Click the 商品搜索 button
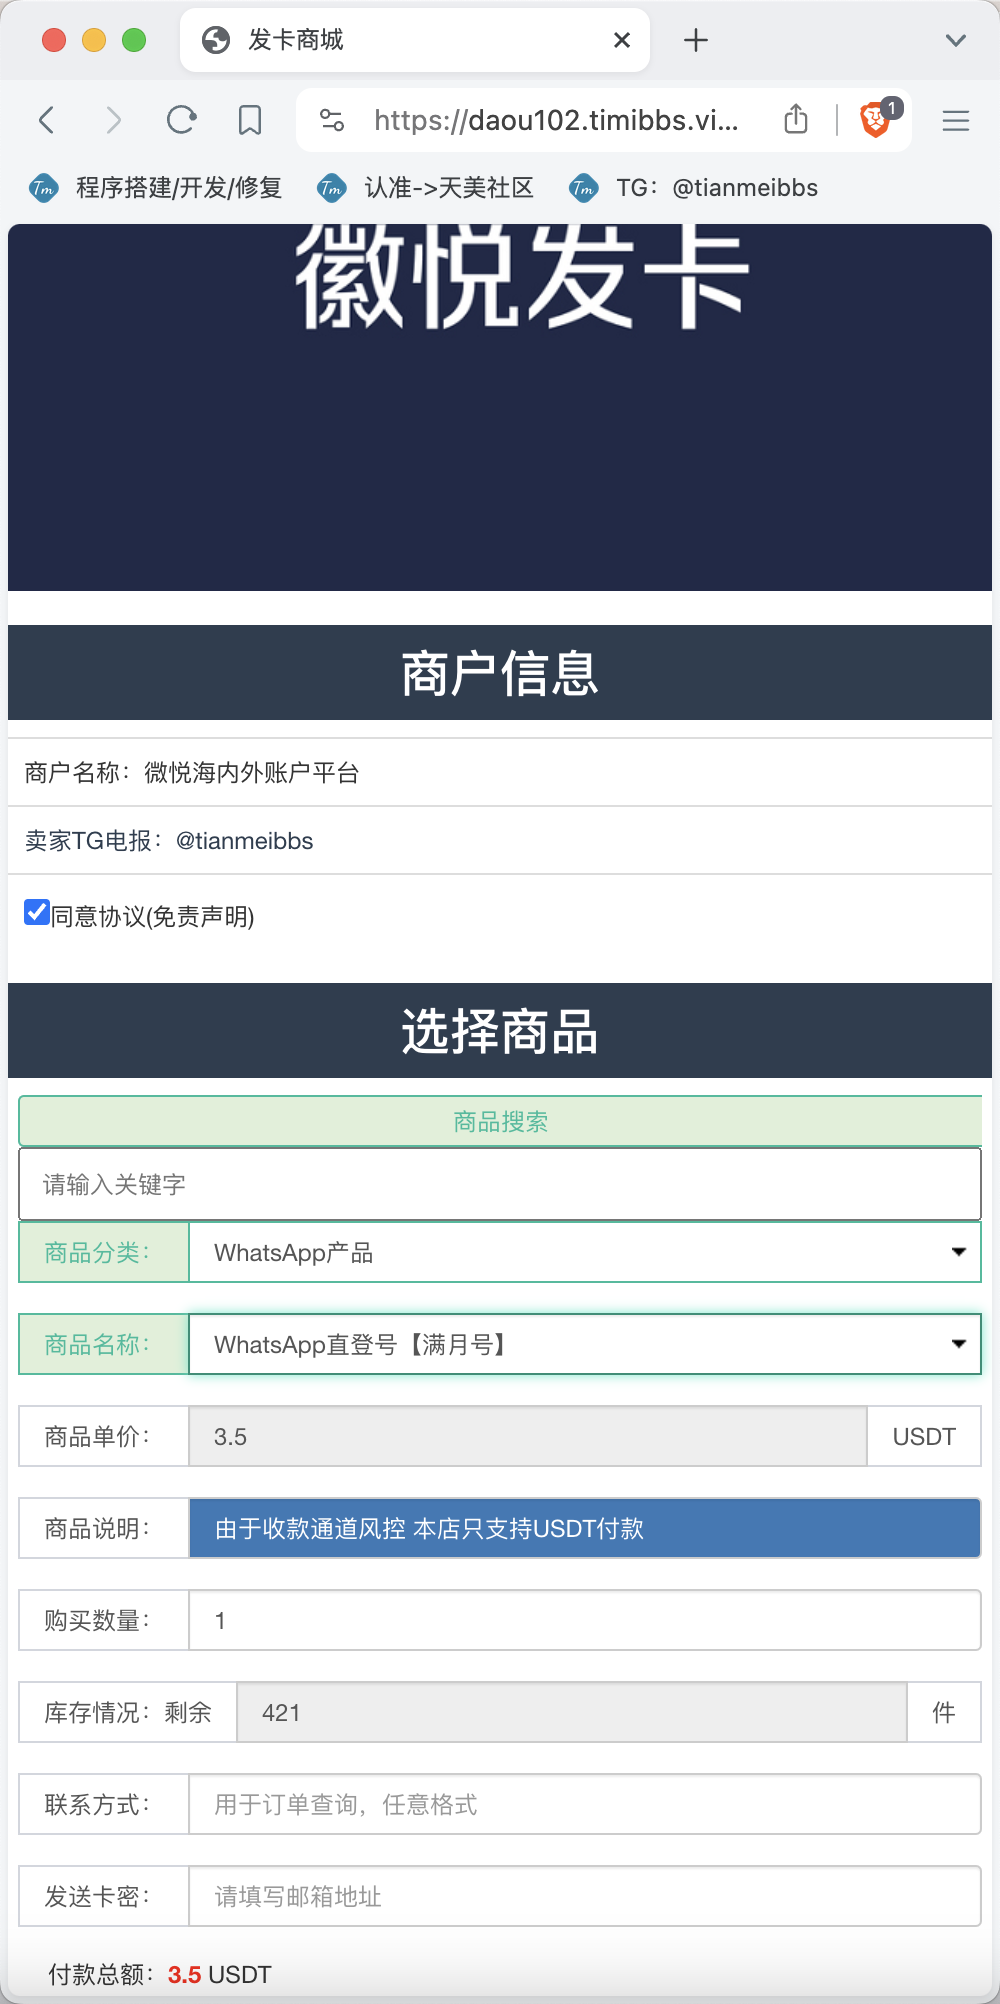Image resolution: width=1000 pixels, height=2004 pixels. click(x=500, y=1121)
